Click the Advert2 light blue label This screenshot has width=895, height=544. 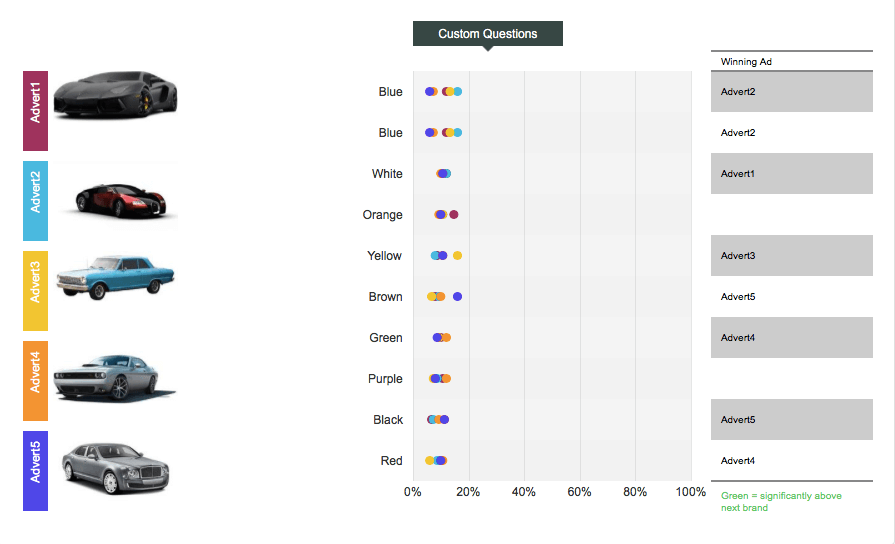(x=35, y=201)
